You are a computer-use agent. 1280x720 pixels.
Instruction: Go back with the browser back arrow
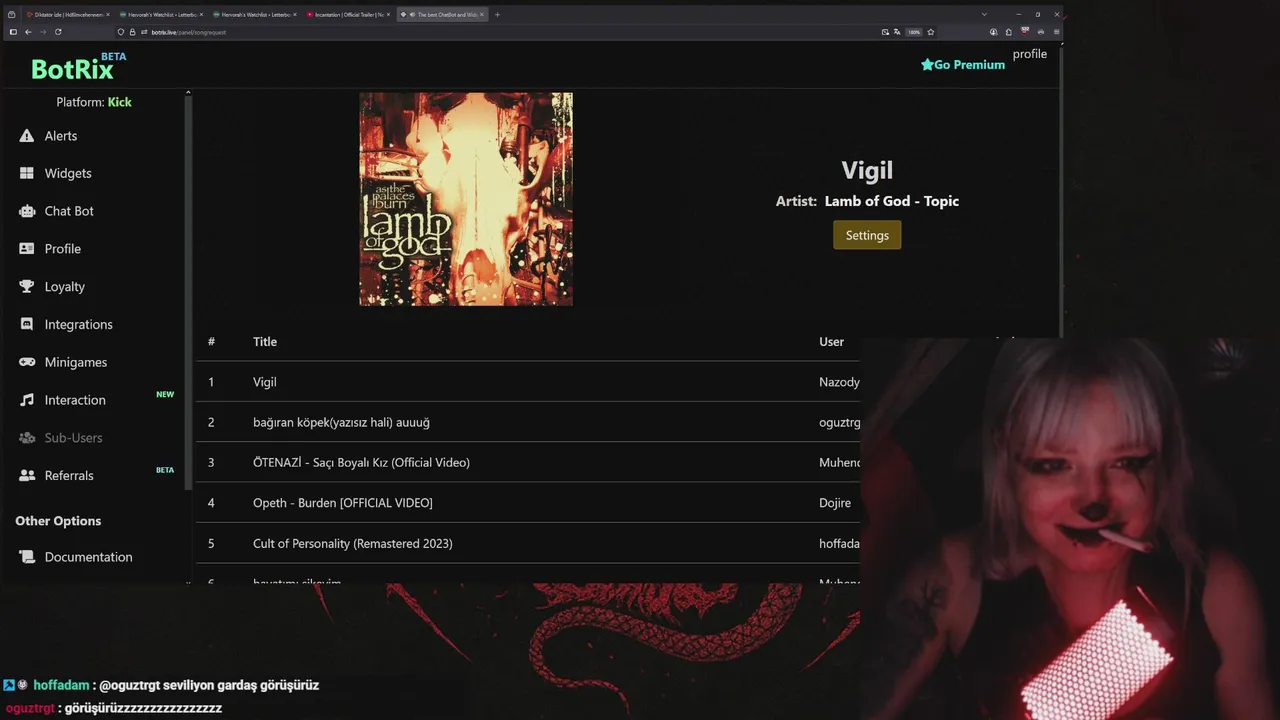point(28,32)
